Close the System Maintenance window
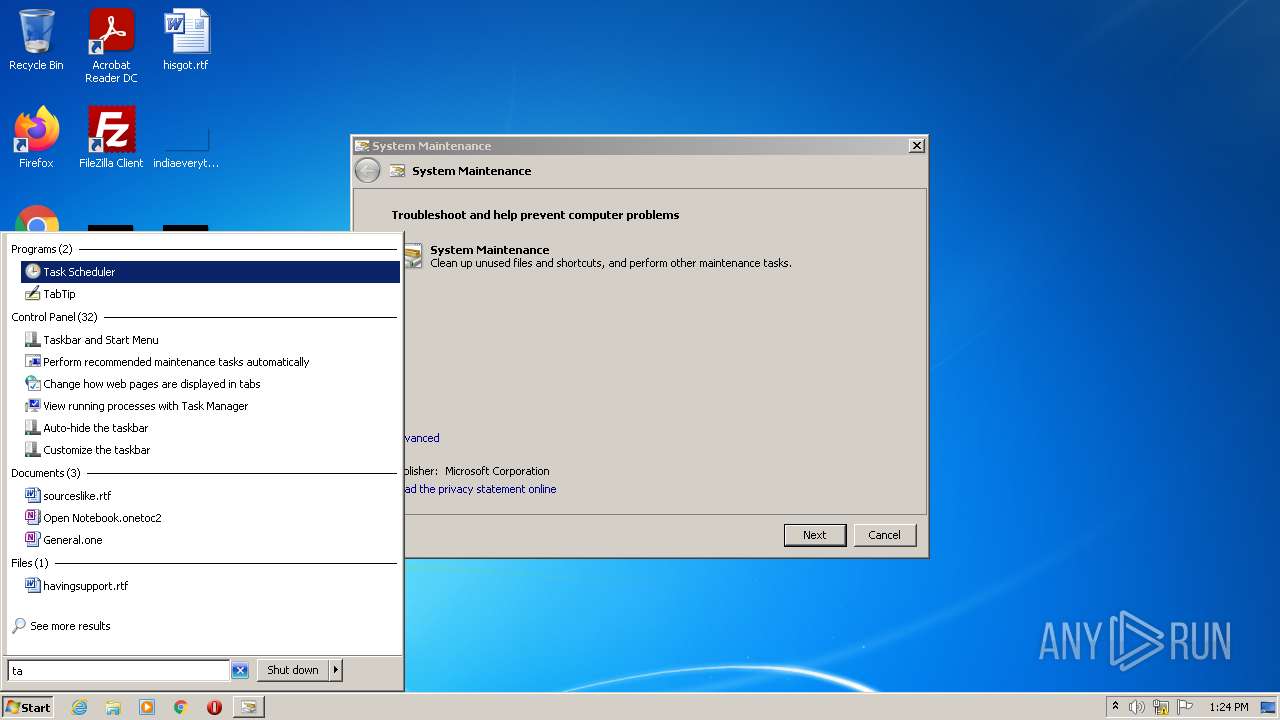 tap(916, 146)
